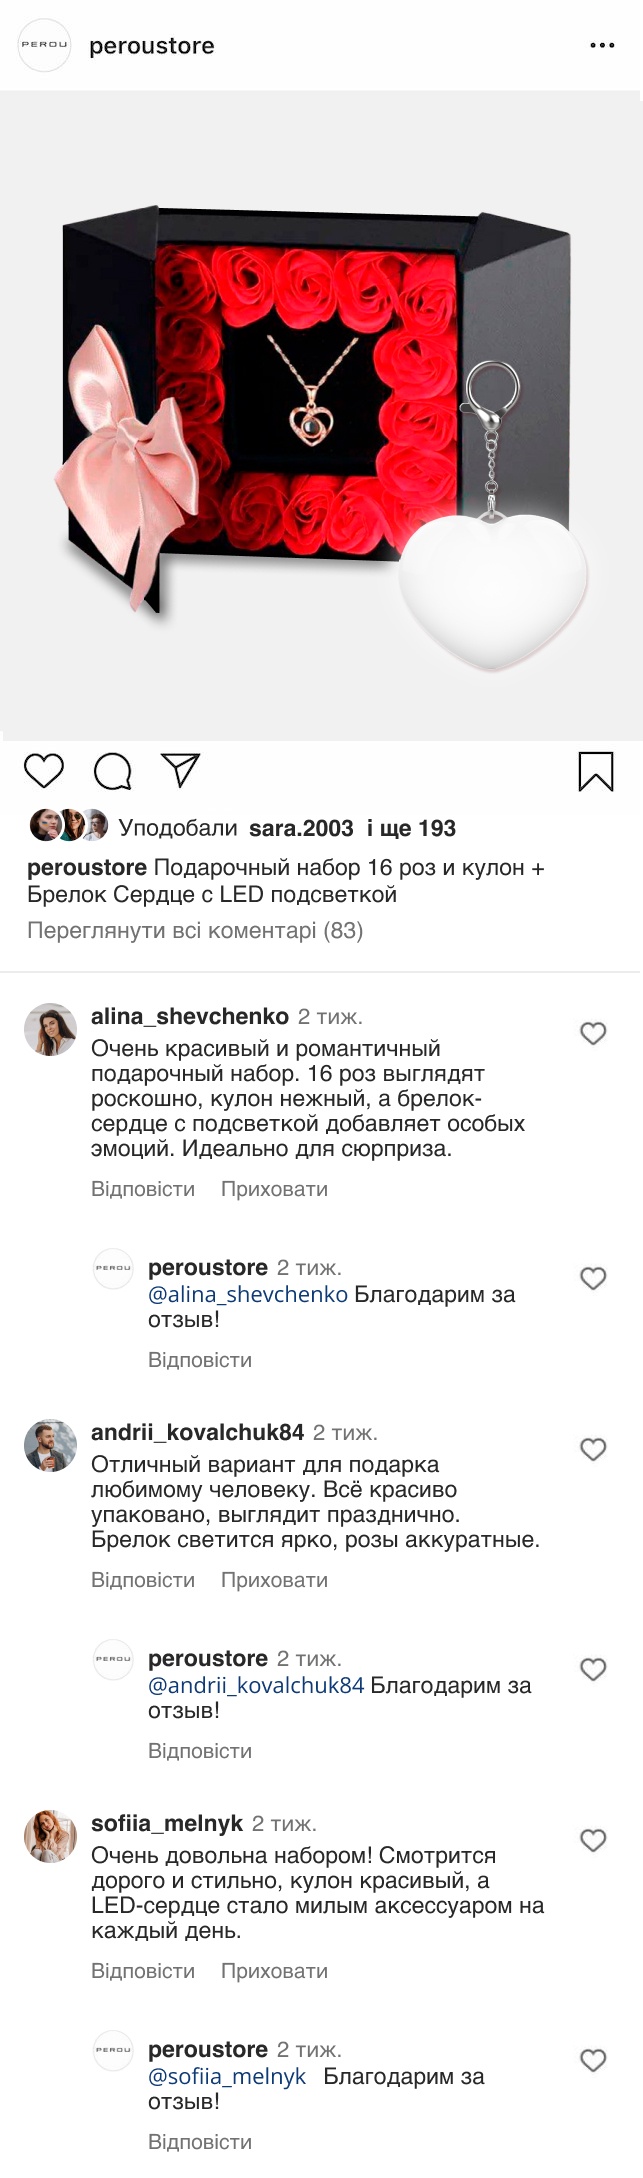This screenshot has width=643, height=2178.
Task: Open the @alina_shevchenko mention link
Action: 248,1294
